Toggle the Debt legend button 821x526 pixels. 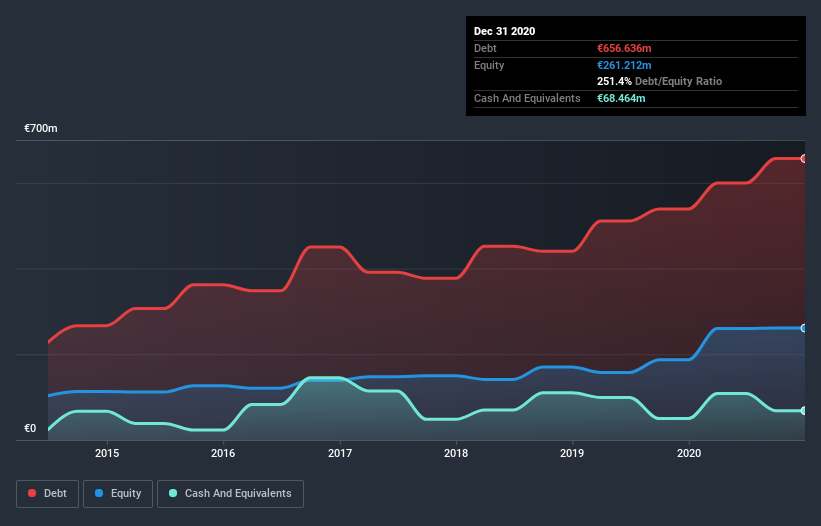coord(48,494)
